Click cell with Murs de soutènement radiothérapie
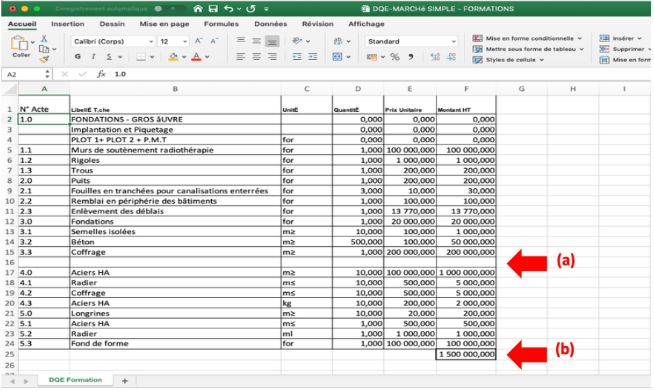 [175, 150]
